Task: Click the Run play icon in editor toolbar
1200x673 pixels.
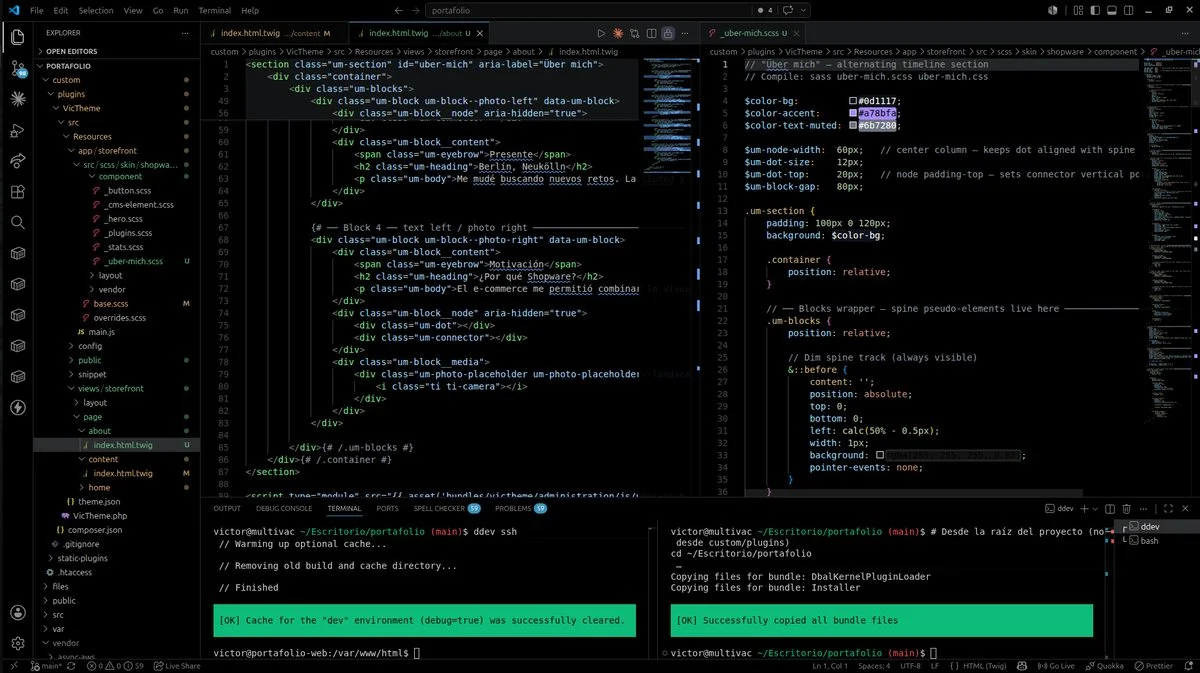Action: point(601,33)
